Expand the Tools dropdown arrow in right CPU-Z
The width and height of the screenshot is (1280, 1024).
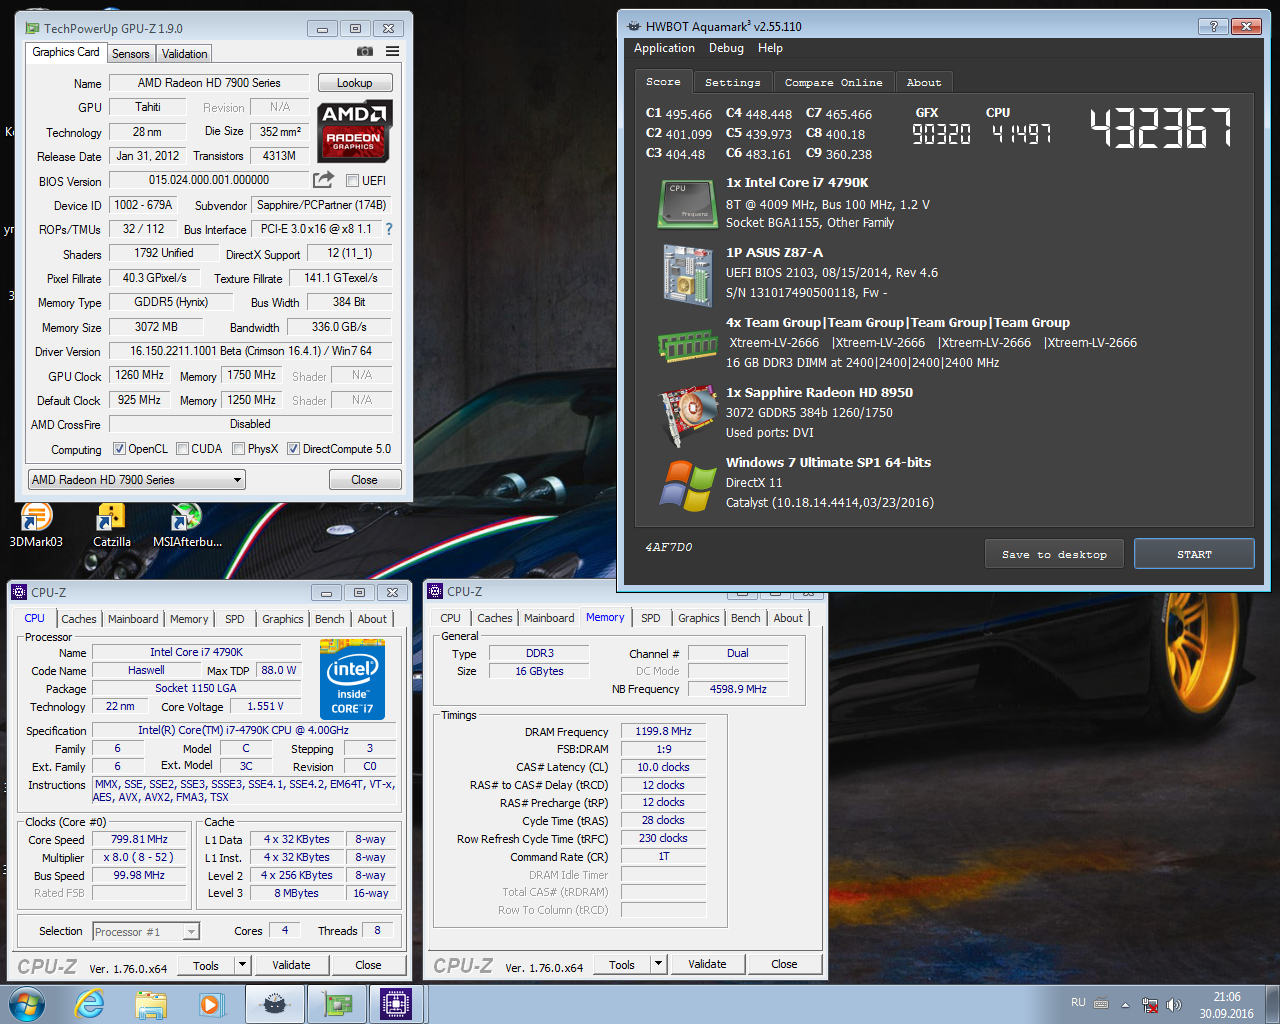pos(657,964)
